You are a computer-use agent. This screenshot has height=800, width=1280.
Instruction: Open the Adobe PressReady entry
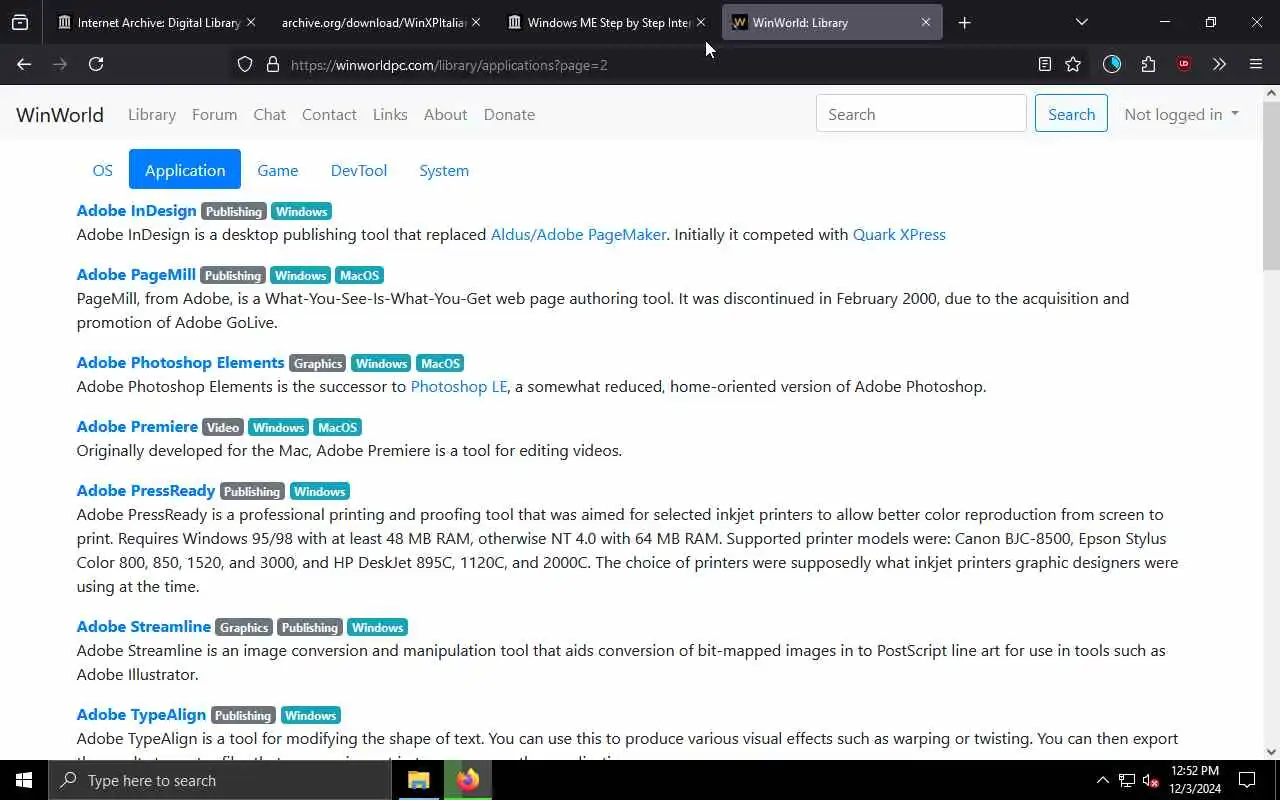146,490
